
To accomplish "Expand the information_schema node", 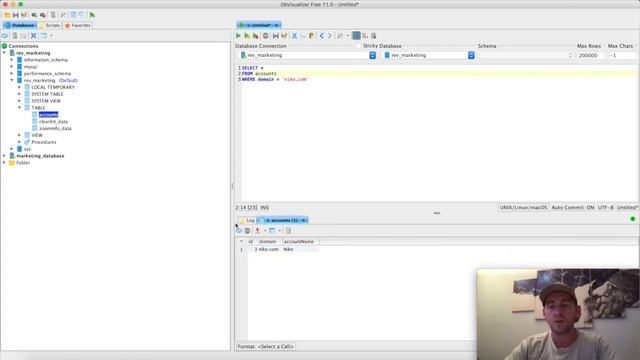I will [12, 60].
